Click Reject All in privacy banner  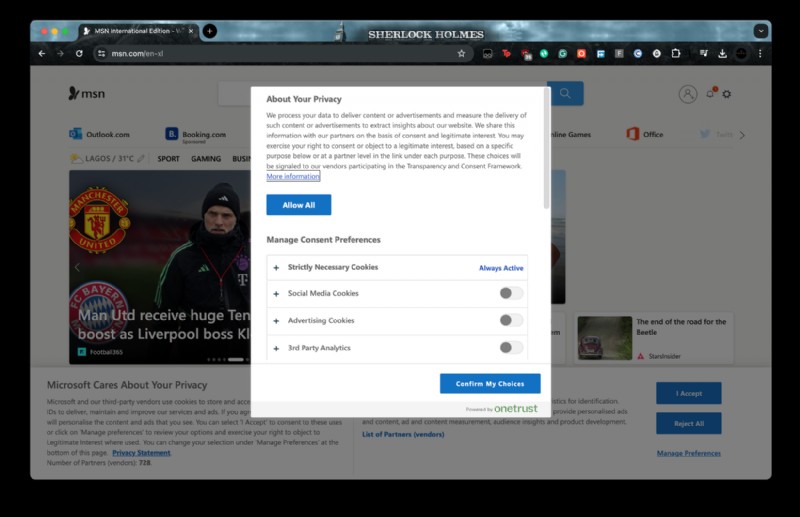coord(689,423)
